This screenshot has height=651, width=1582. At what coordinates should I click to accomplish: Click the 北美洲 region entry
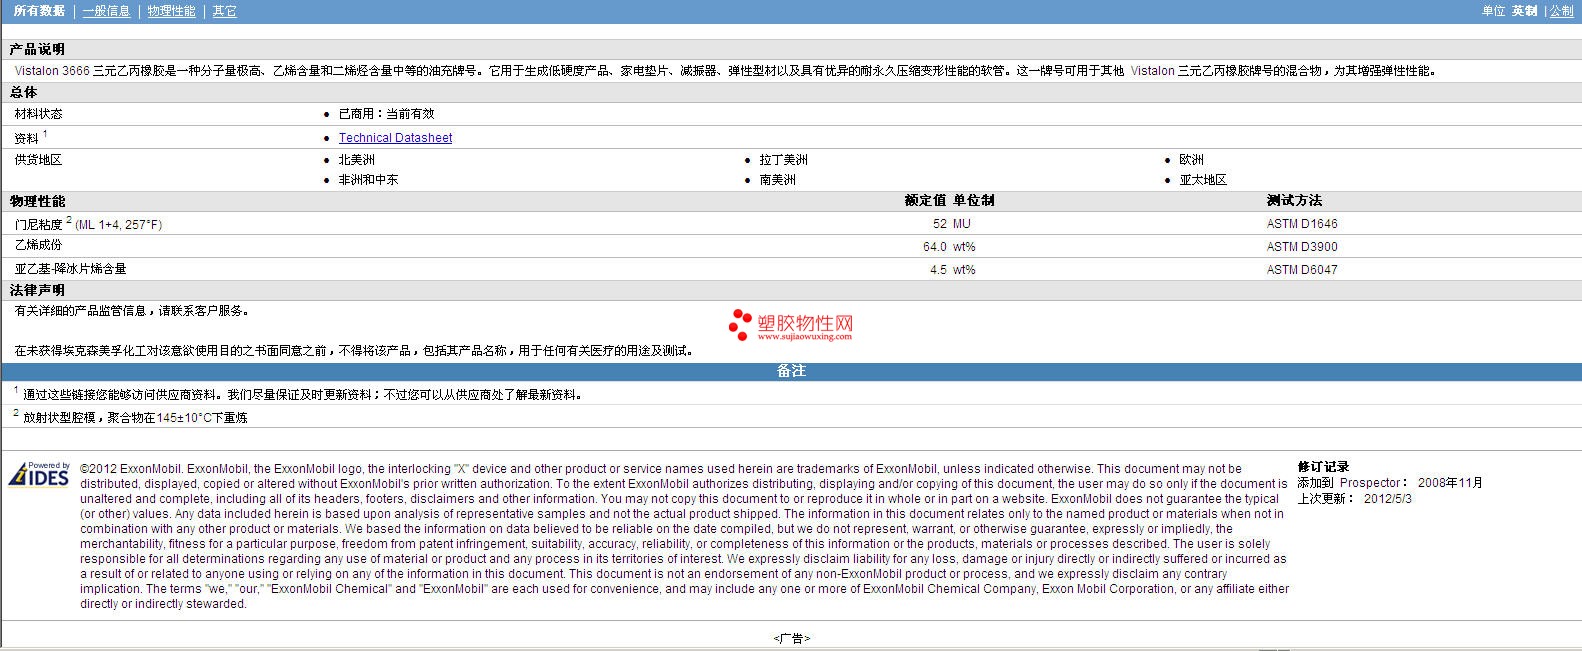pyautogui.click(x=356, y=160)
